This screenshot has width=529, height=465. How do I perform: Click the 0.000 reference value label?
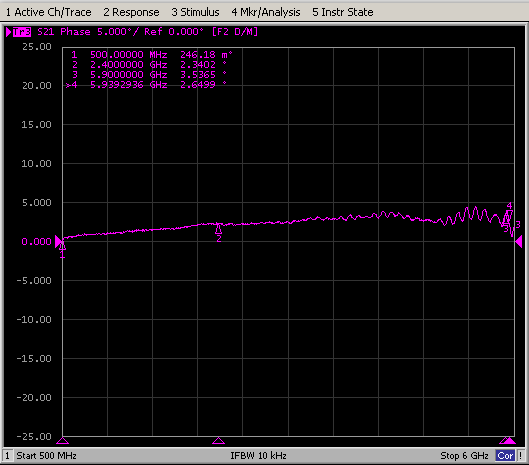click(x=36, y=242)
